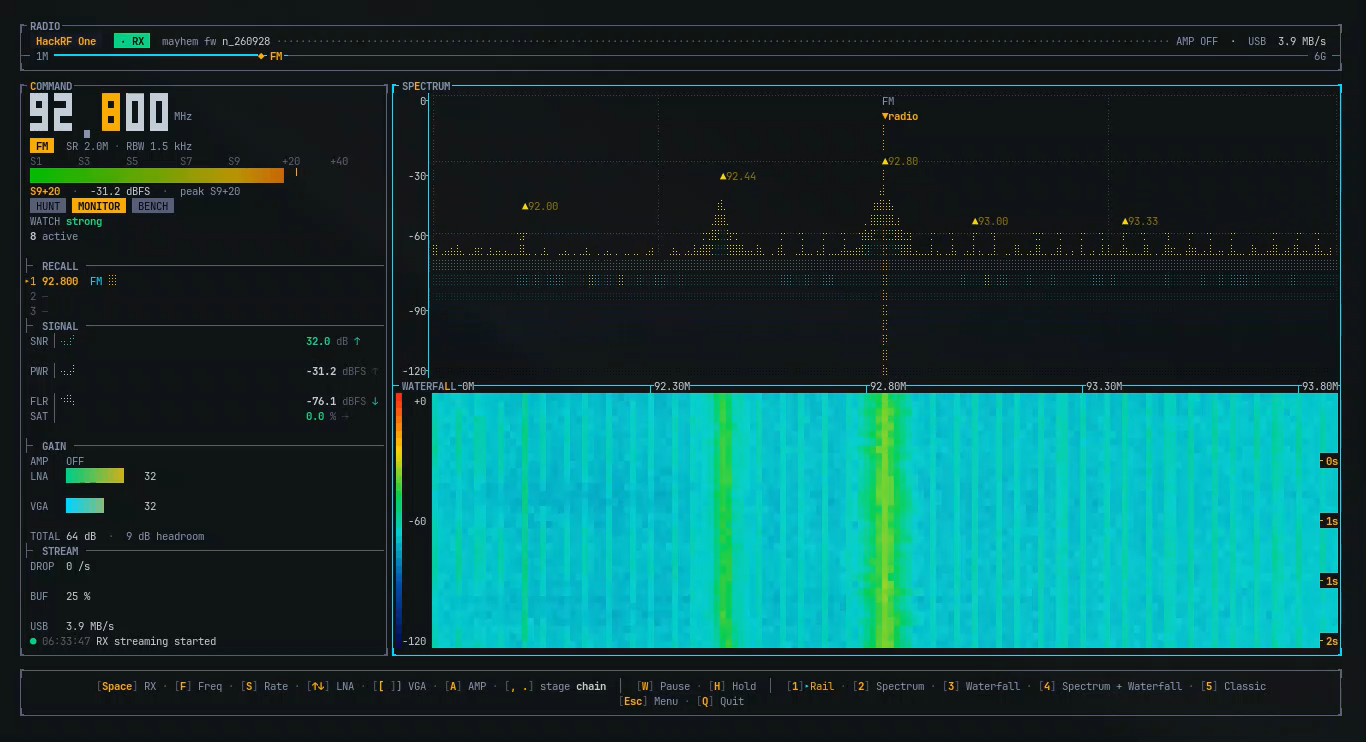1366x742 pixels.
Task: Select empty recall slot 2
Action: [x=39, y=296]
